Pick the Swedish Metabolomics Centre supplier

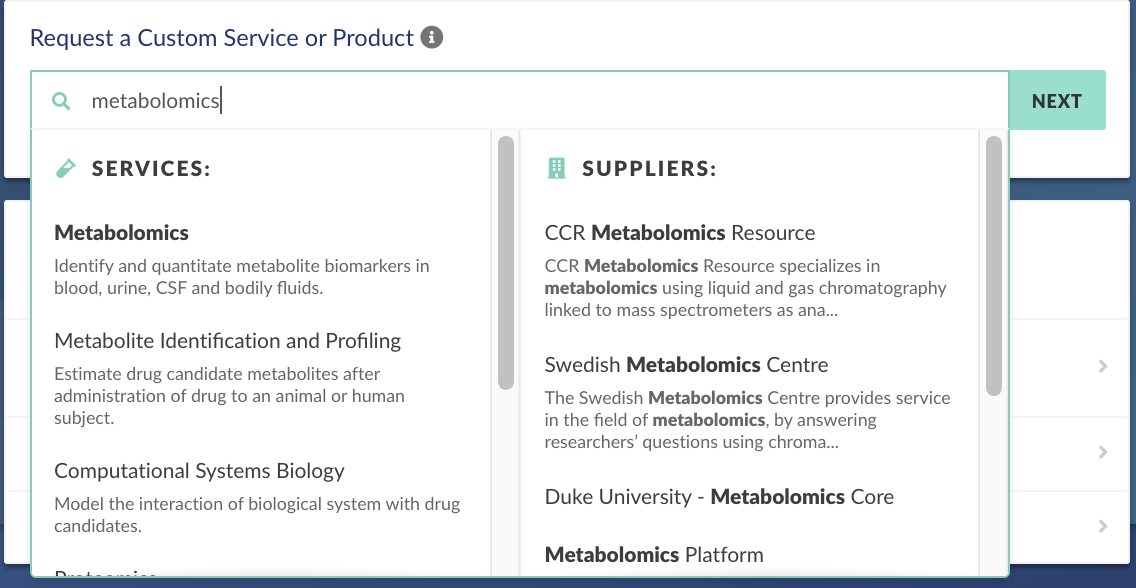tap(686, 365)
